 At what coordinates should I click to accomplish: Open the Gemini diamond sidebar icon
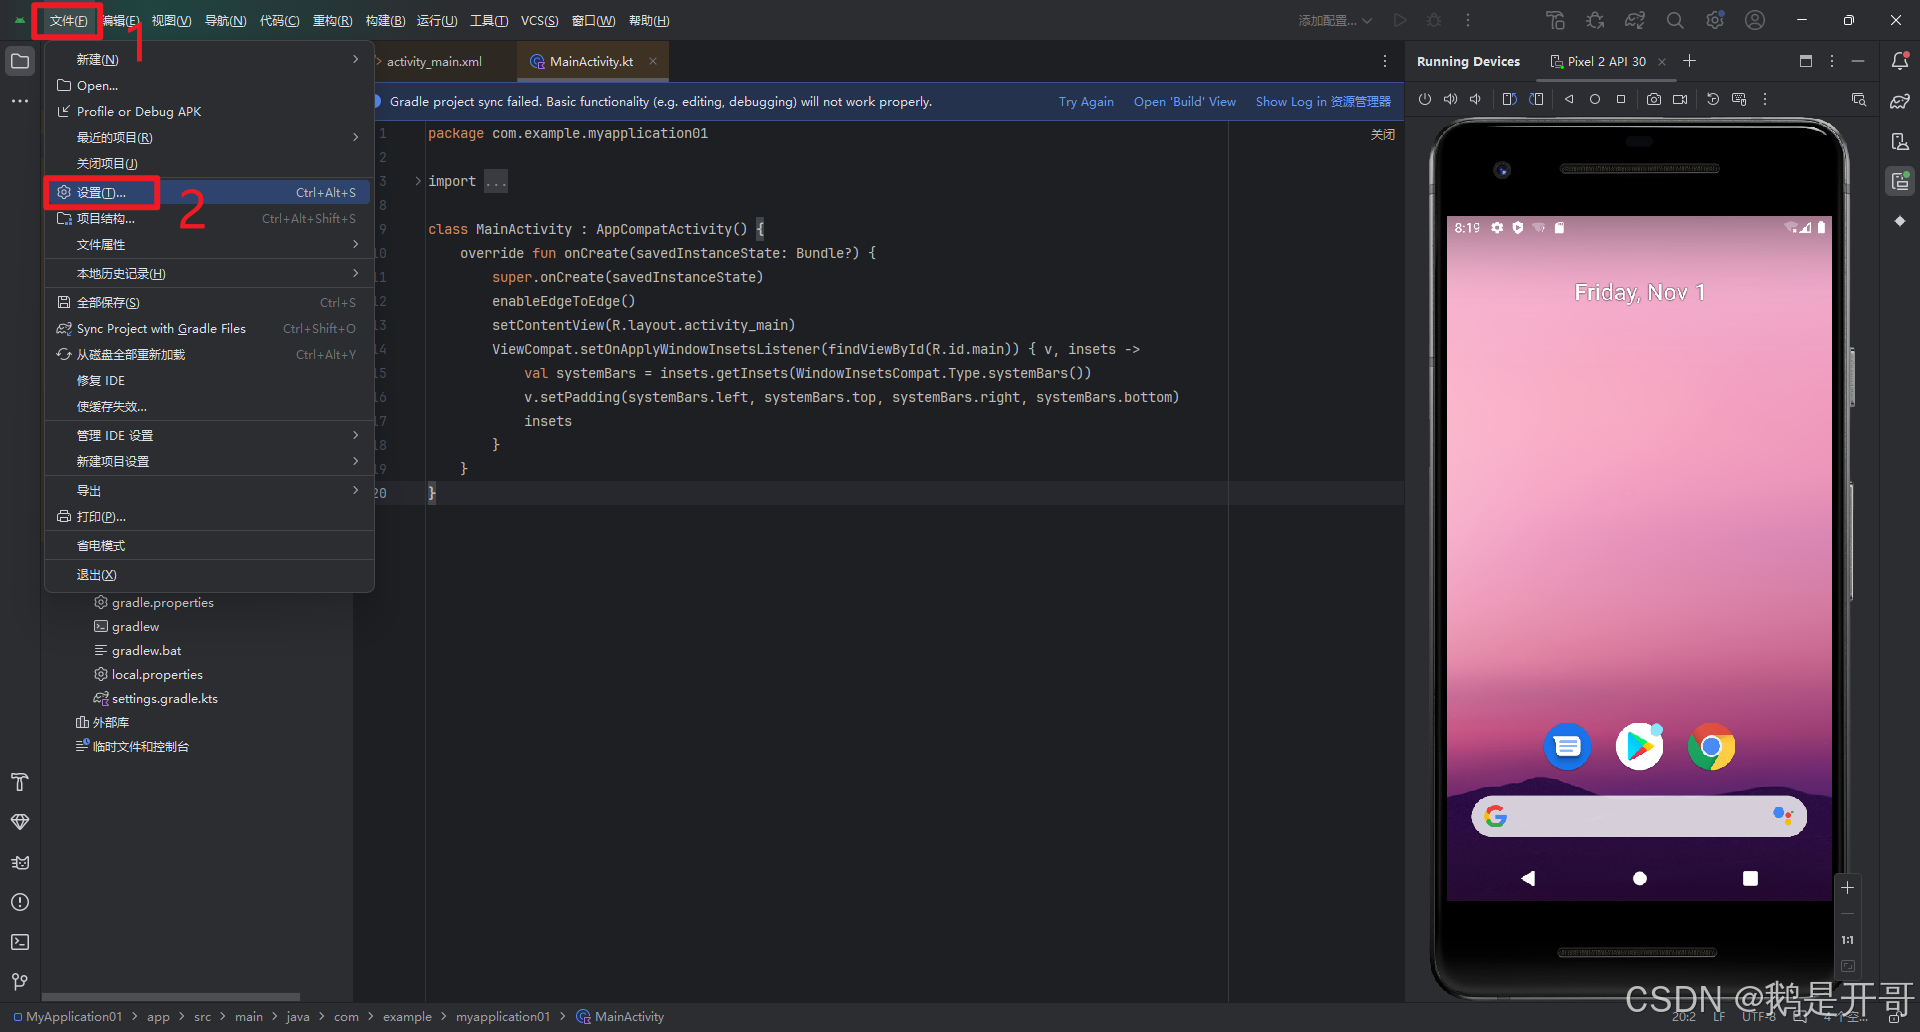point(1900,221)
